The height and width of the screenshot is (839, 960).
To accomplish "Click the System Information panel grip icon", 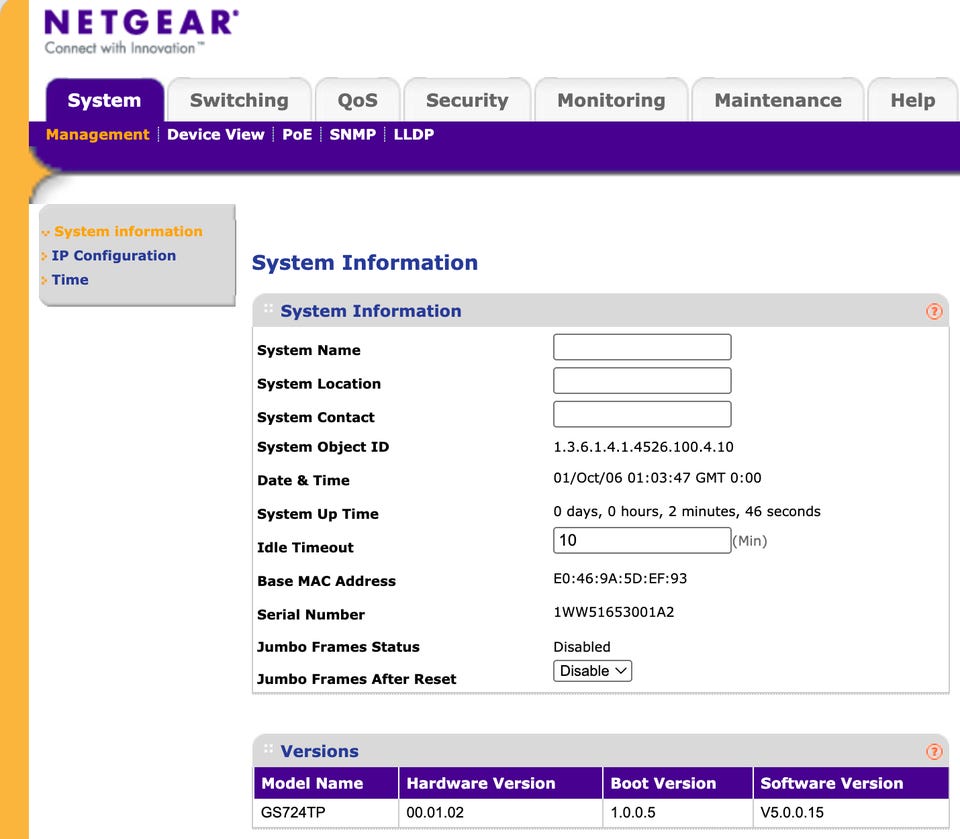I will pos(268,309).
